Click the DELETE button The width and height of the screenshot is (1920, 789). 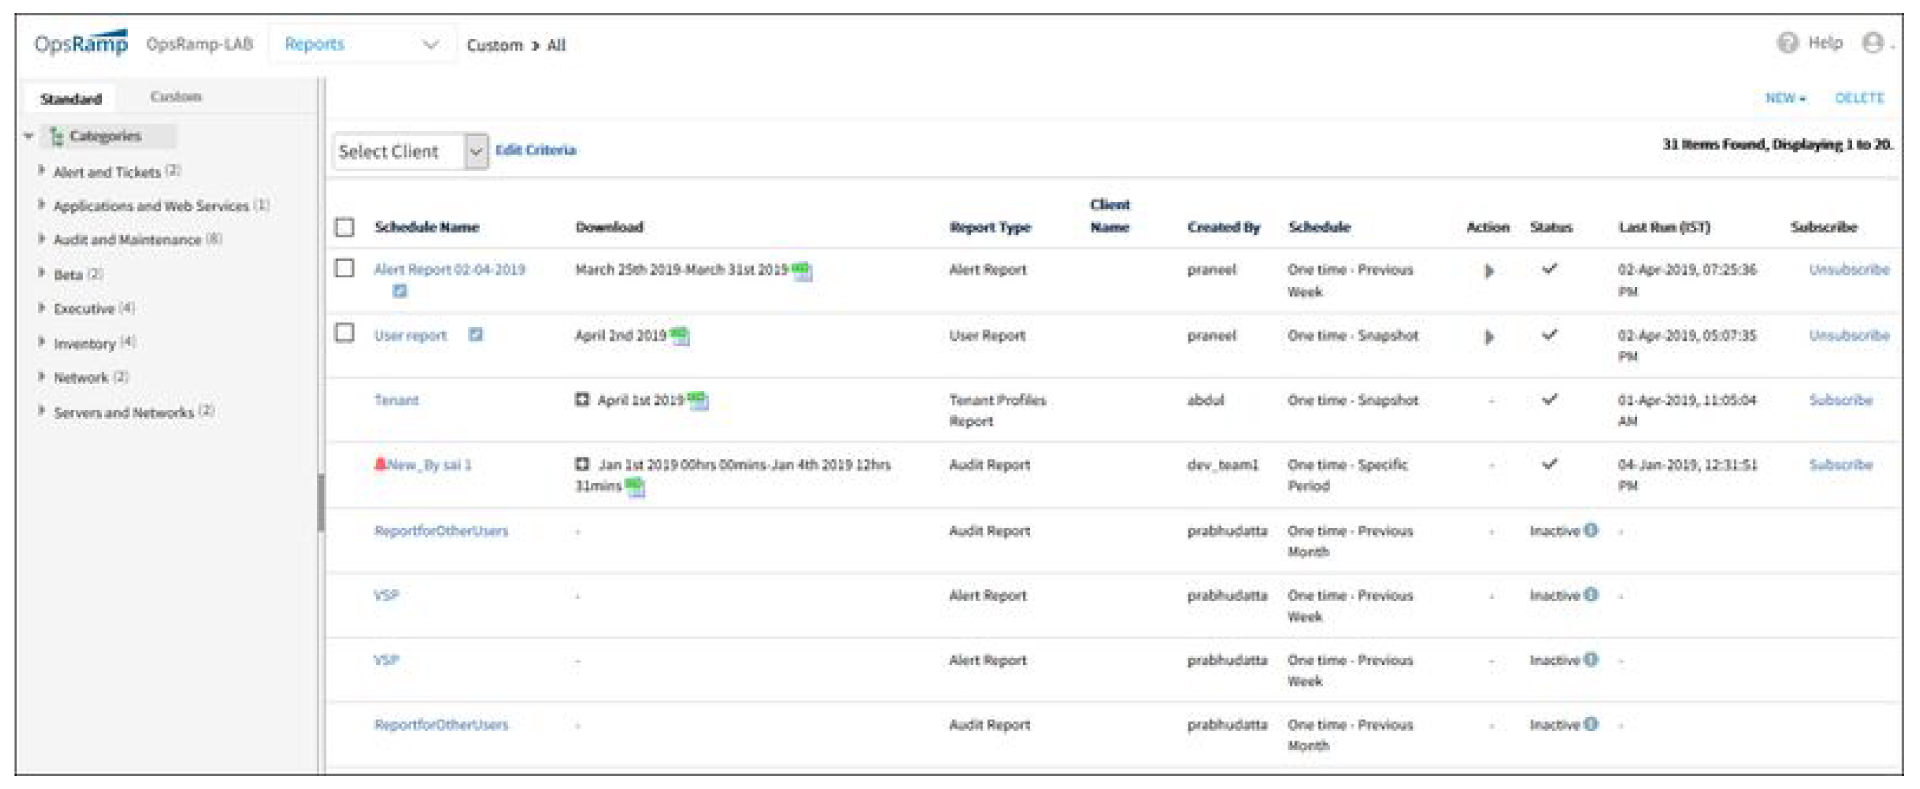click(1859, 98)
